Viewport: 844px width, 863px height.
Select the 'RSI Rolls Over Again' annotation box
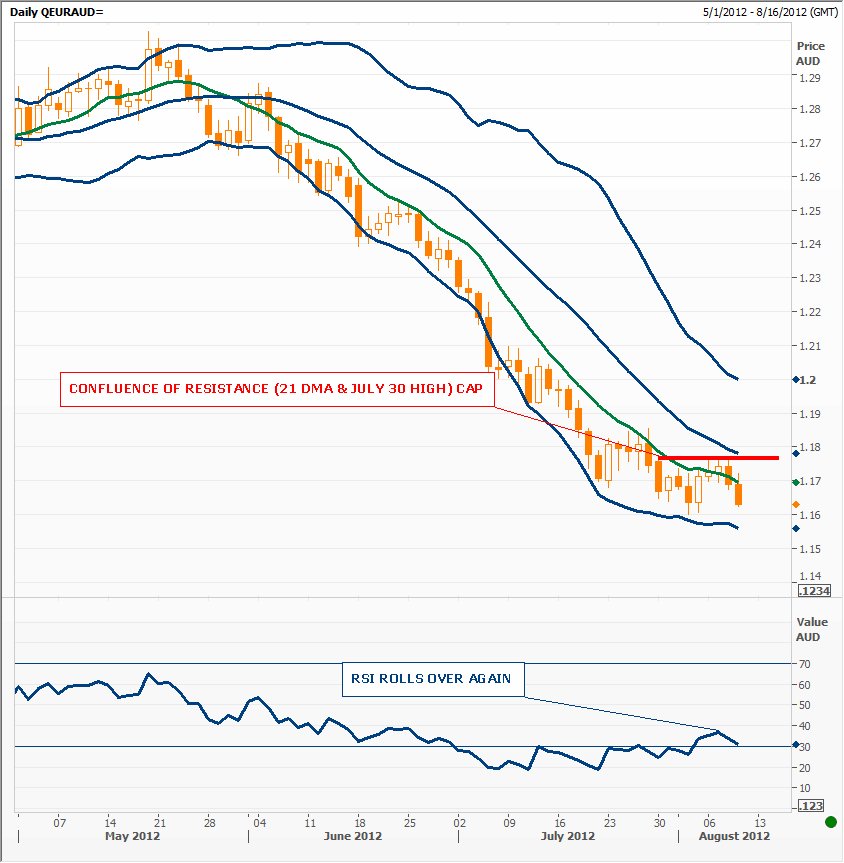point(433,679)
